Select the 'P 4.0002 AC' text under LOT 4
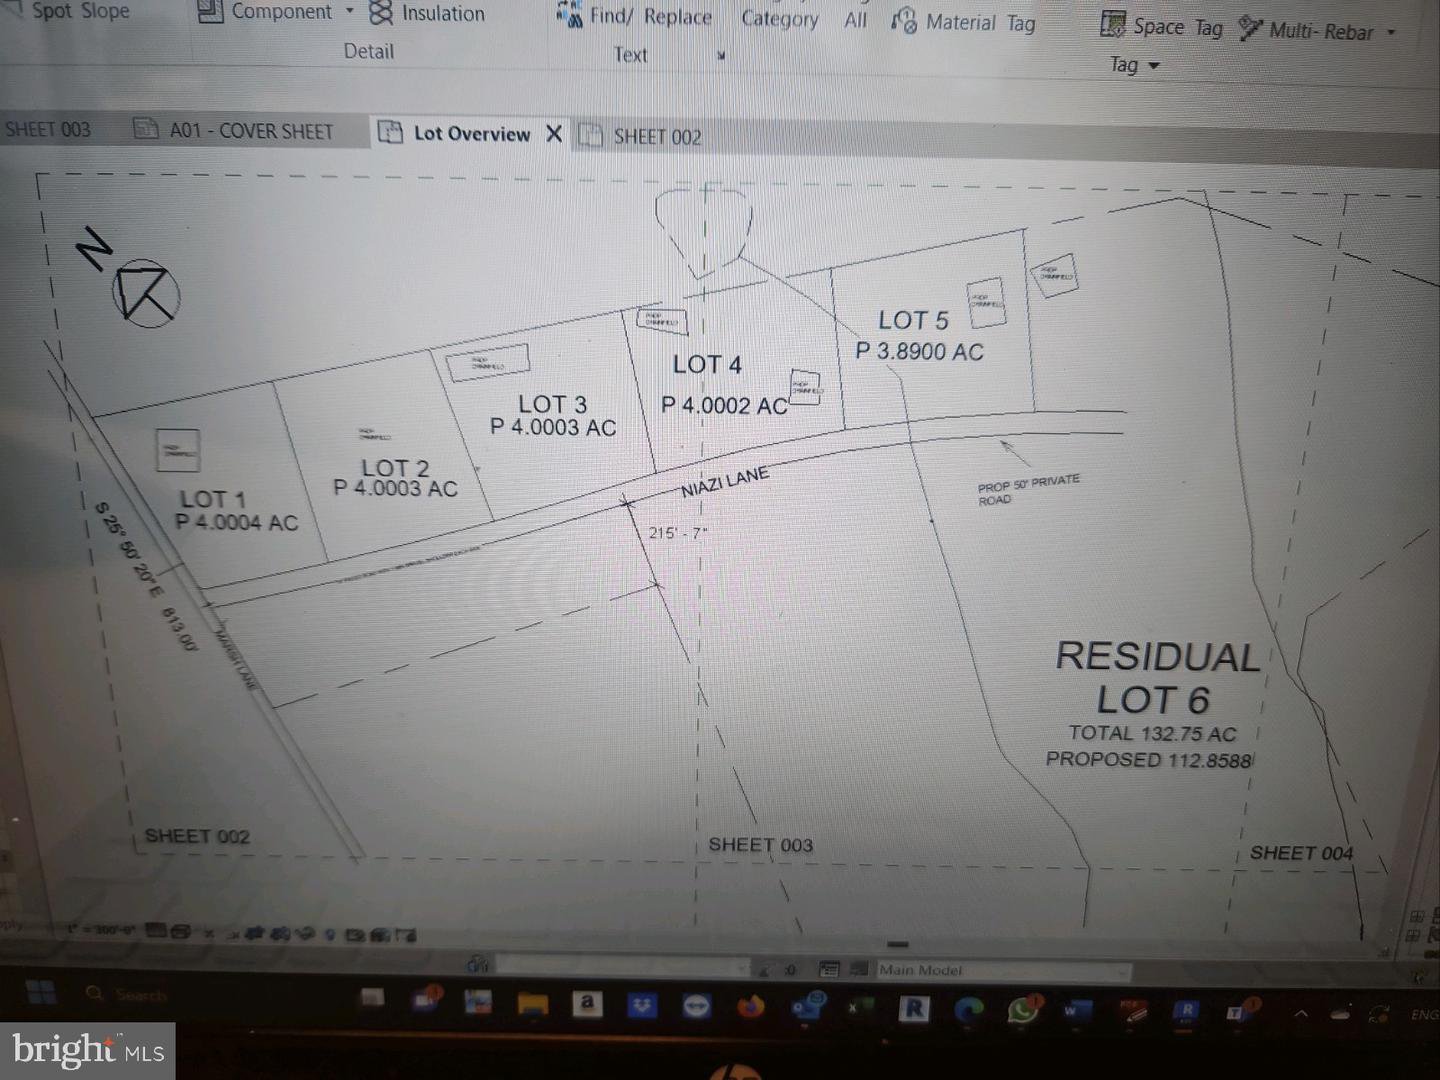Screen dimensions: 1440x1080 coord(724,405)
